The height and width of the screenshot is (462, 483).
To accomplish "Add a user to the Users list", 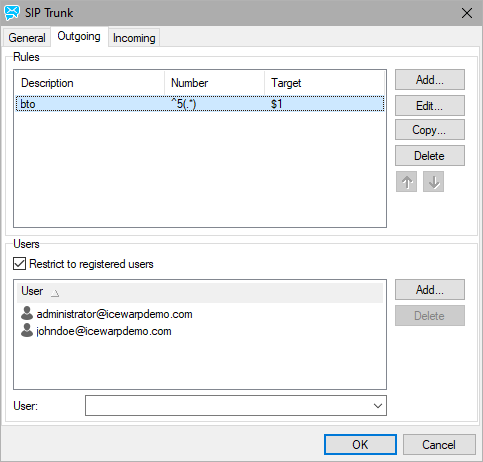I will (430, 290).
